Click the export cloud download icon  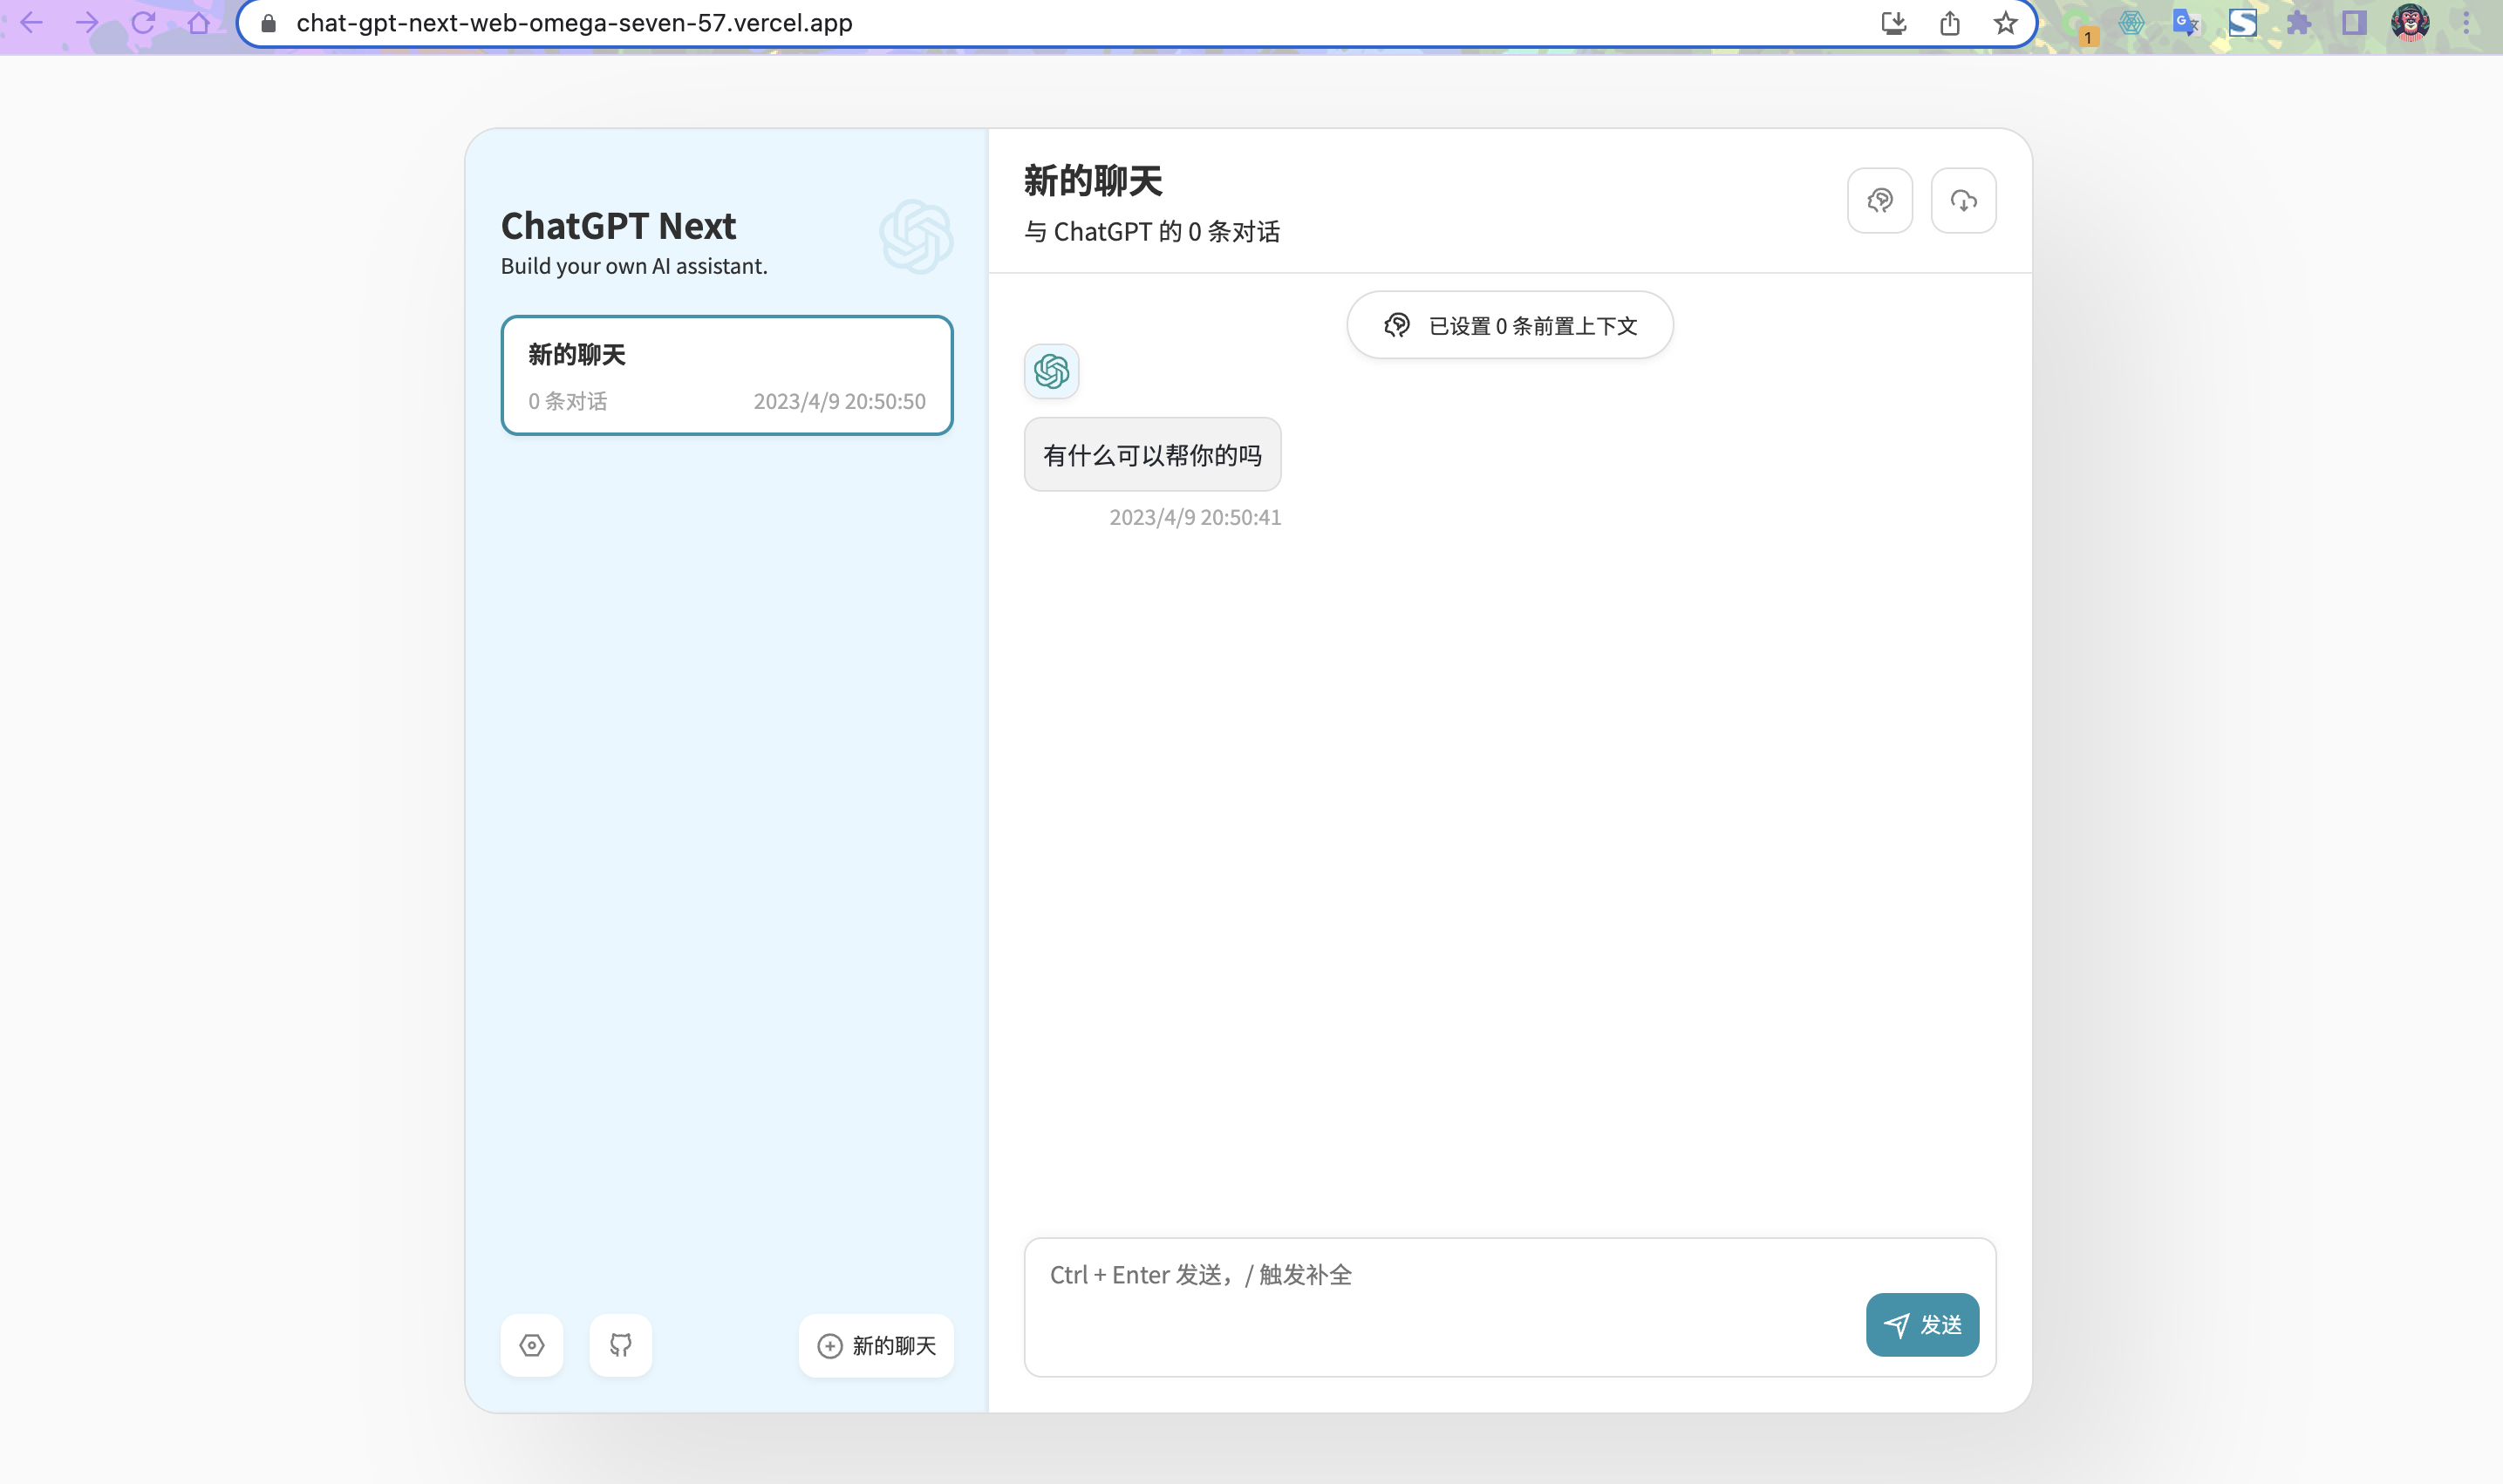[1962, 201]
